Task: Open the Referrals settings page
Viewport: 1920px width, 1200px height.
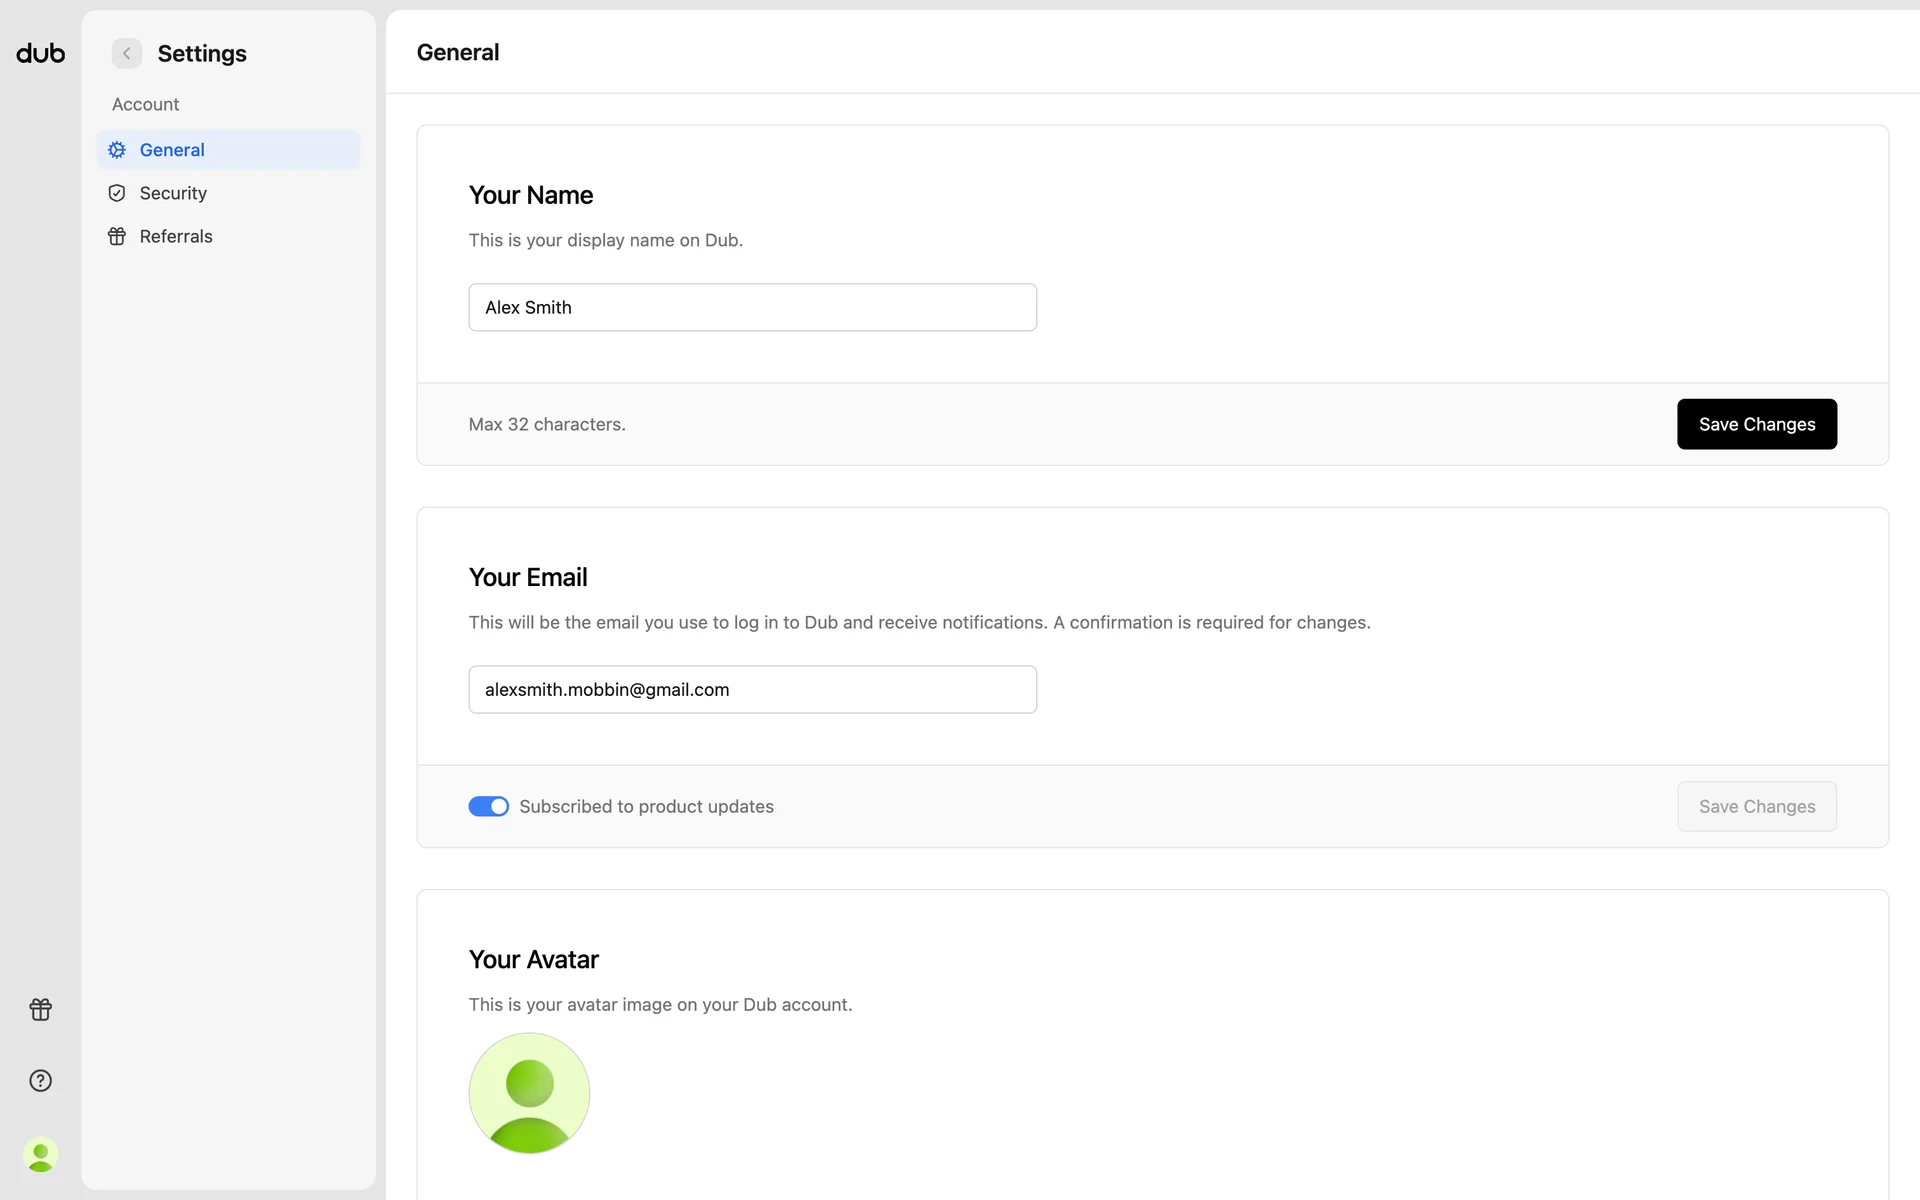Action: pyautogui.click(x=176, y=237)
